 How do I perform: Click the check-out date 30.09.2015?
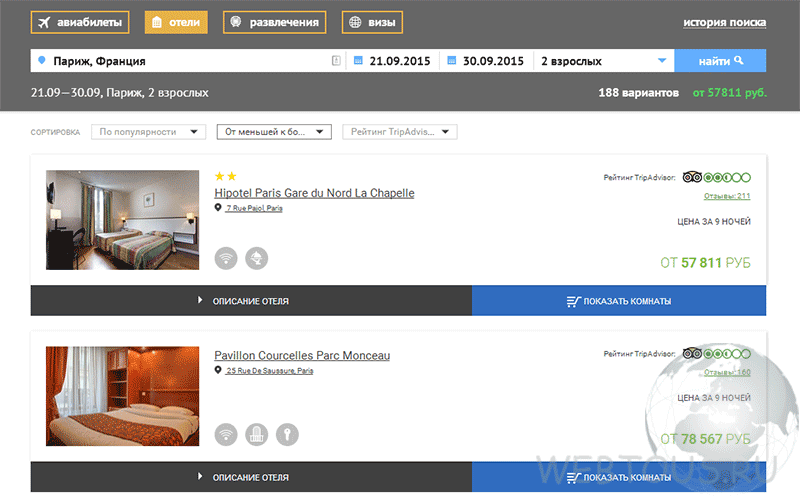(x=493, y=61)
